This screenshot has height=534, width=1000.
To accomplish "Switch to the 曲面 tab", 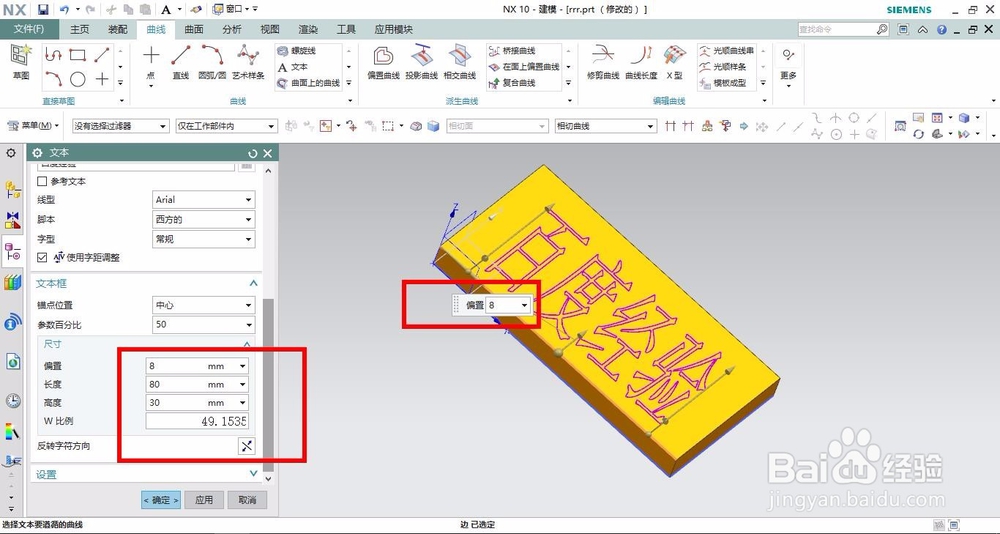I will (x=194, y=29).
